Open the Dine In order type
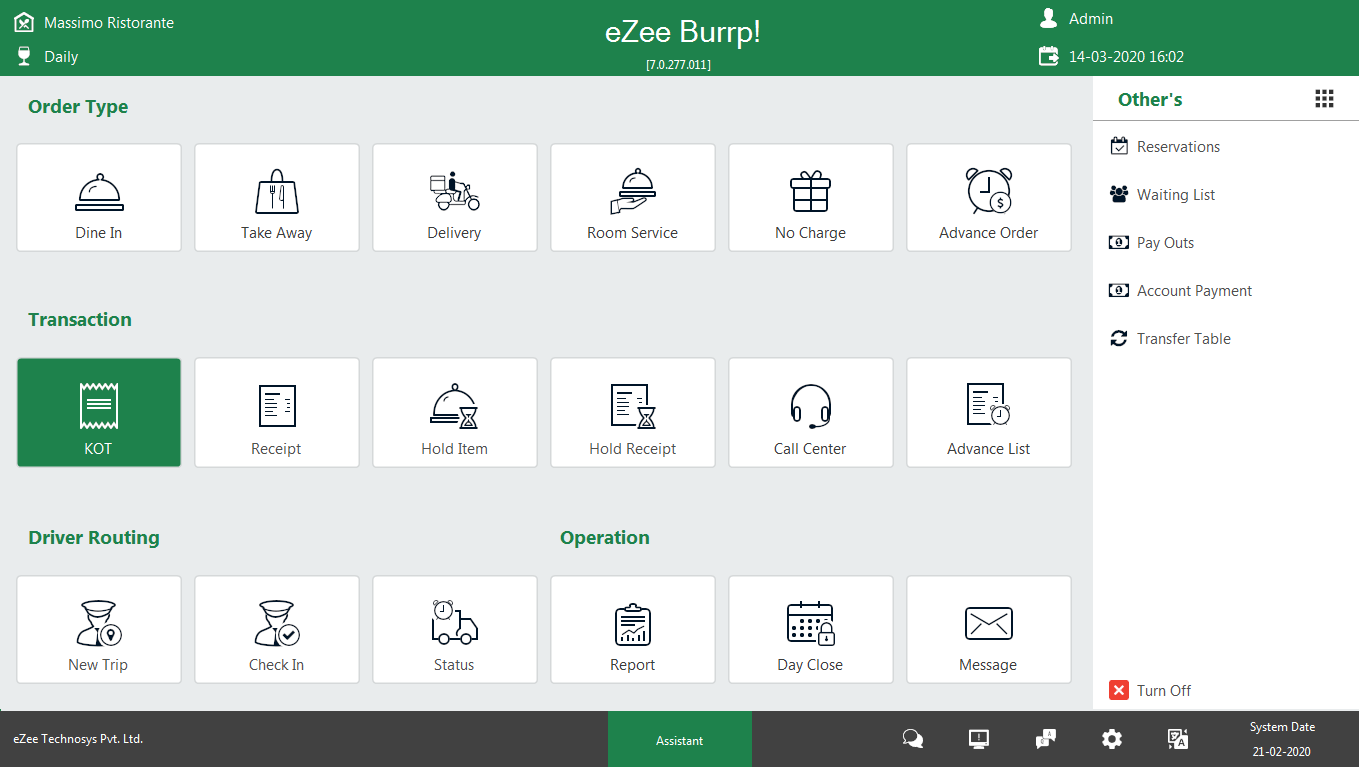The height and width of the screenshot is (767, 1359). point(99,197)
